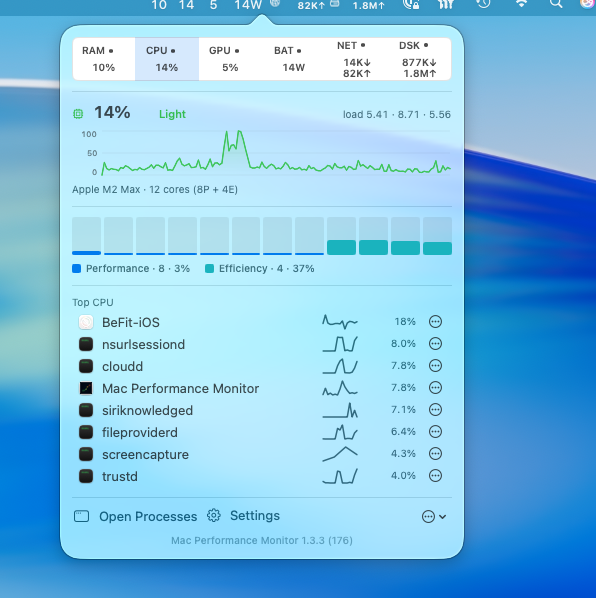Click the Settings gear icon
Viewport: 596px width, 598px height.
click(214, 516)
